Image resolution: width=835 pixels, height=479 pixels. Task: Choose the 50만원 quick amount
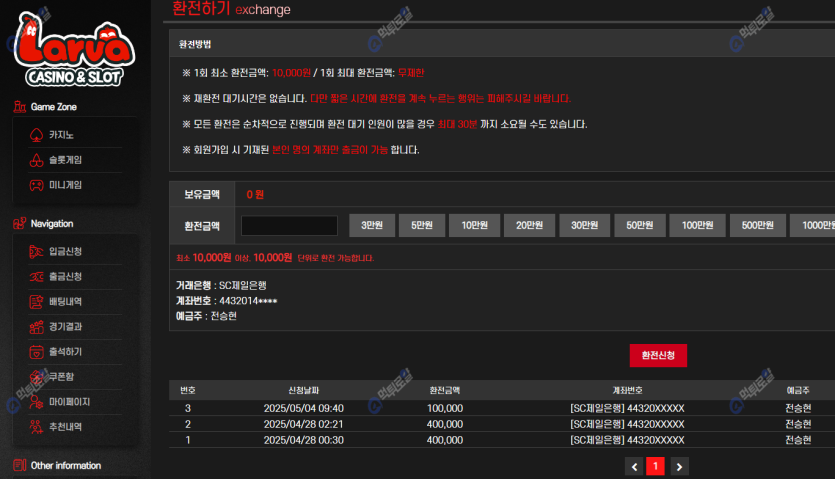(x=638, y=226)
